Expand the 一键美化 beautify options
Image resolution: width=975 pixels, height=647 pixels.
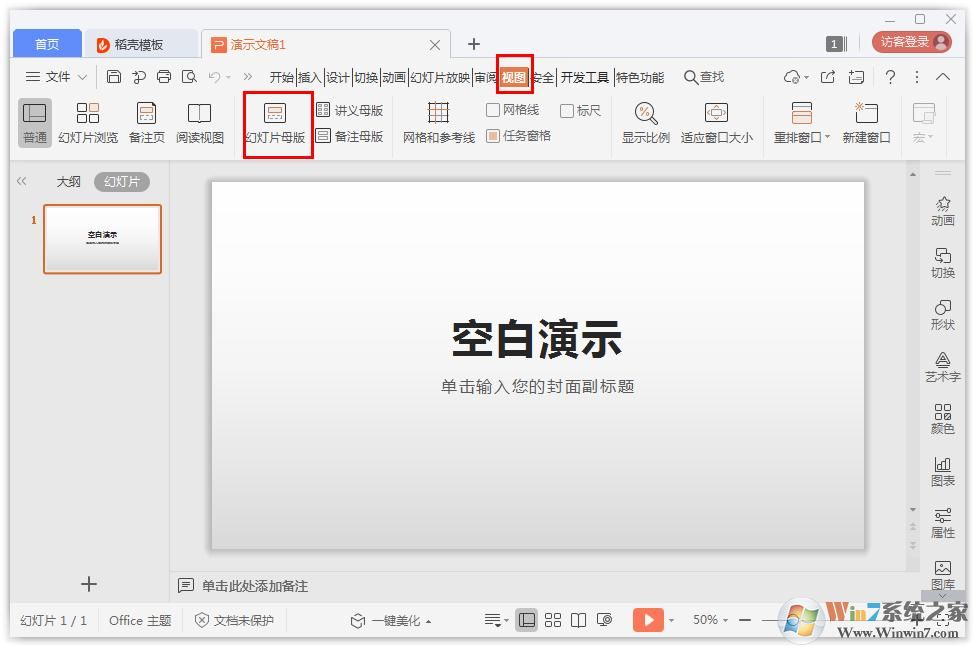pyautogui.click(x=427, y=620)
